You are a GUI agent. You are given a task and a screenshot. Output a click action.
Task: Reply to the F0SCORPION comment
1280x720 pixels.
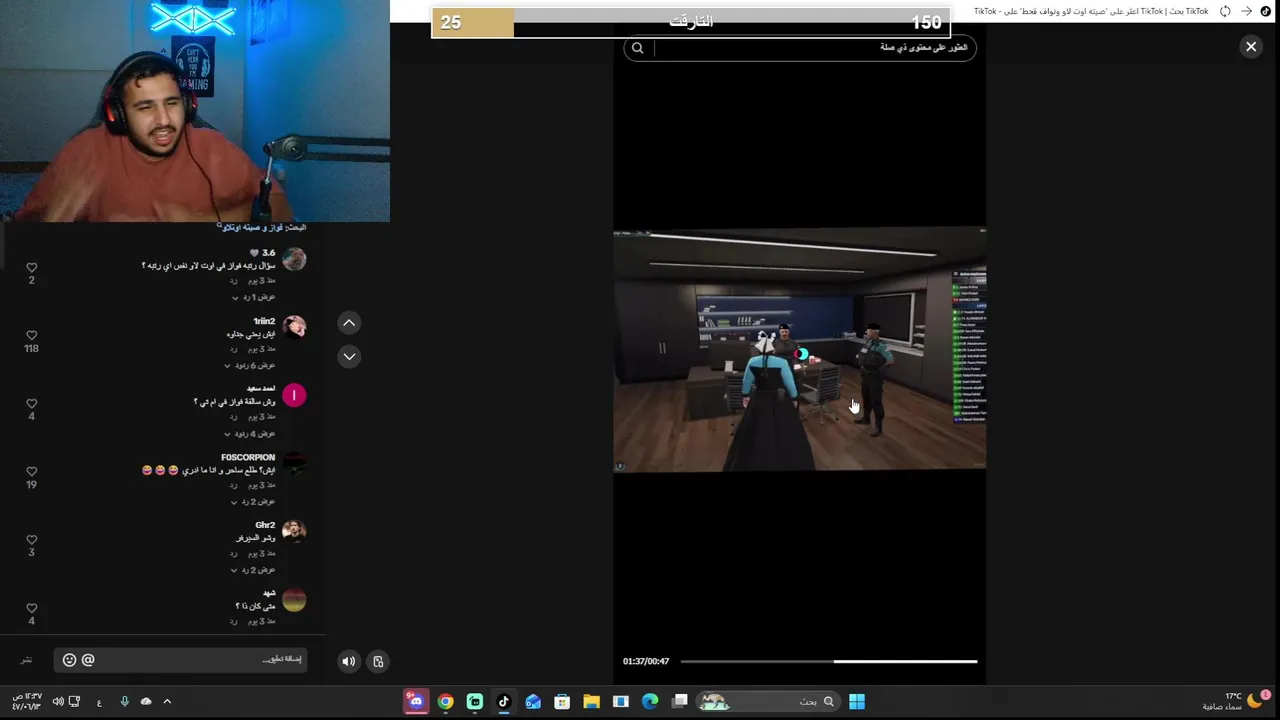[x=234, y=485]
